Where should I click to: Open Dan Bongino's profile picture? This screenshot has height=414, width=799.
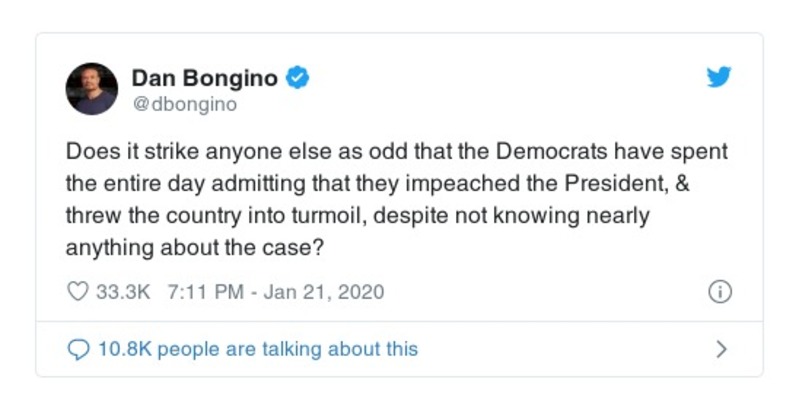tap(92, 88)
